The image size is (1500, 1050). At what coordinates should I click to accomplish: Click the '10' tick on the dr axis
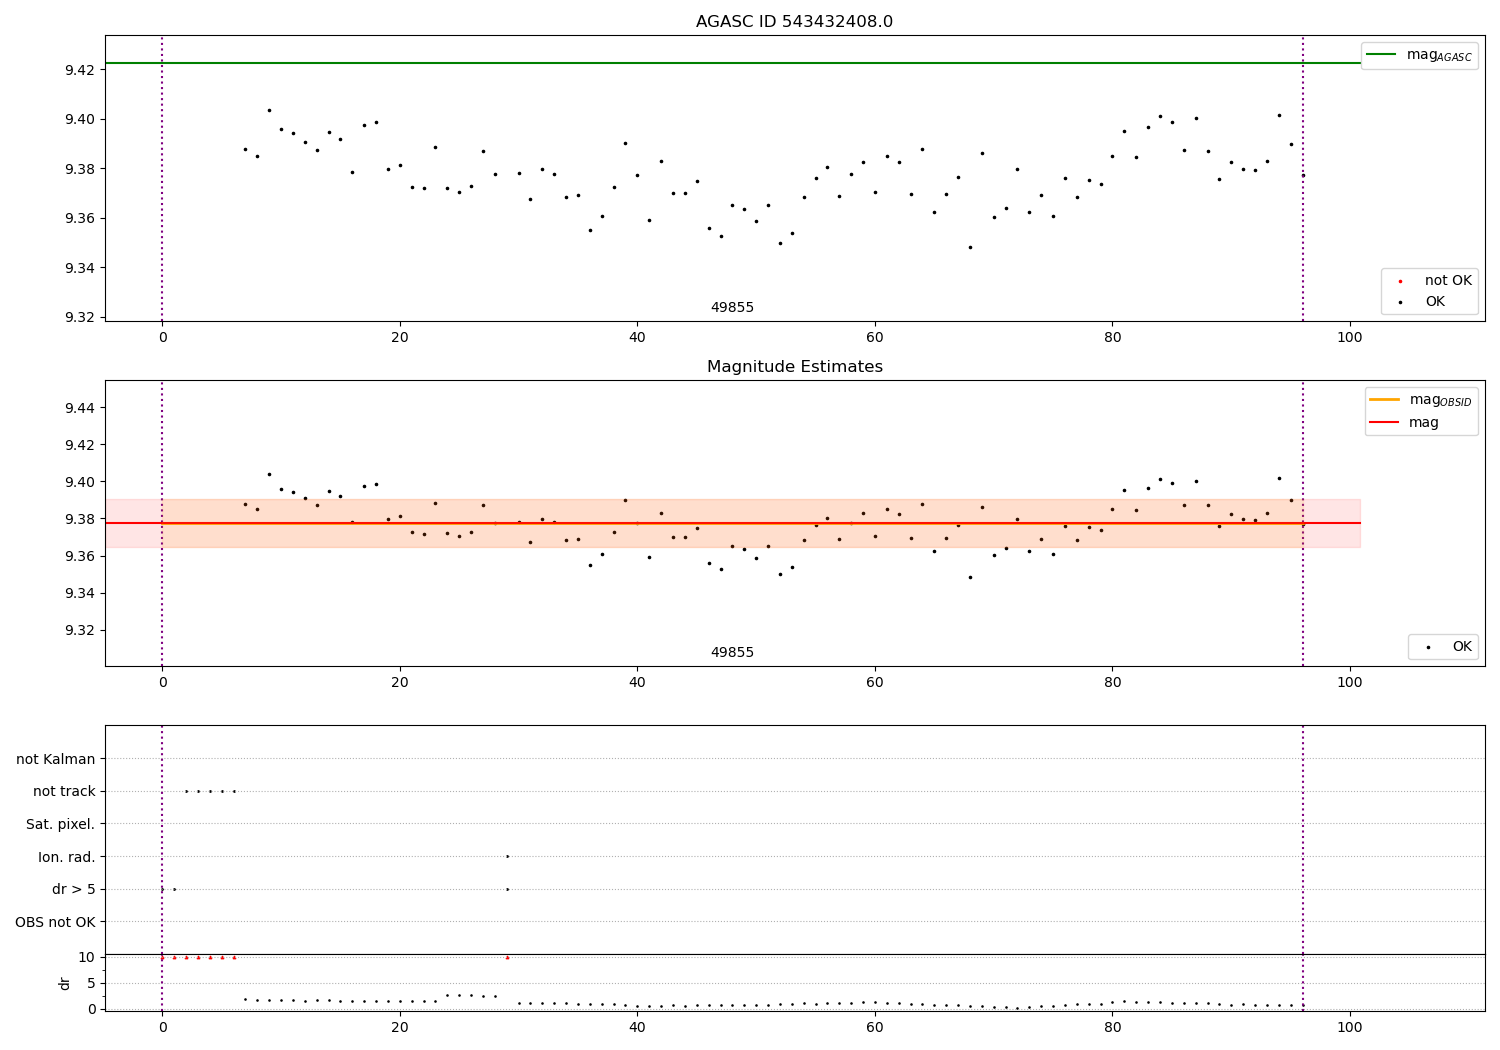pos(86,957)
